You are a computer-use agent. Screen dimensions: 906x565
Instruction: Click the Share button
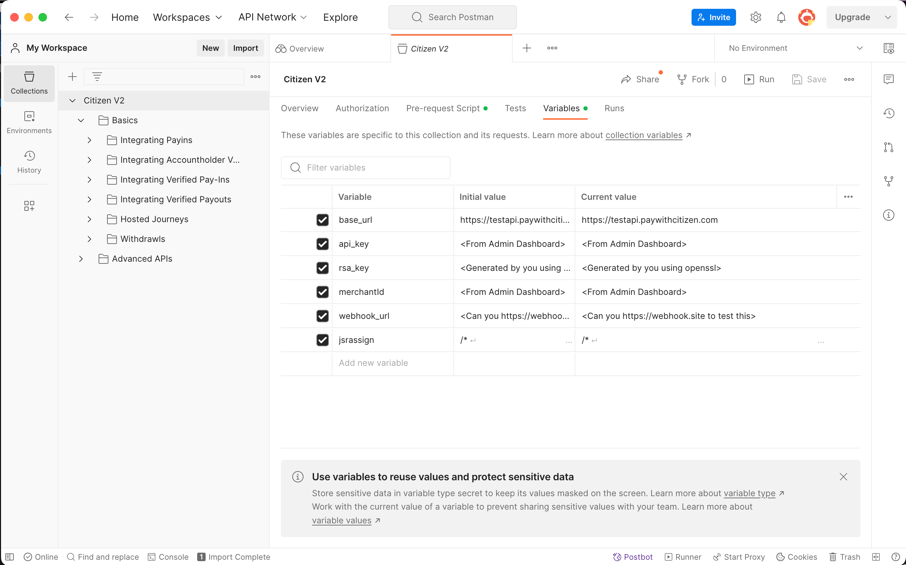click(640, 79)
